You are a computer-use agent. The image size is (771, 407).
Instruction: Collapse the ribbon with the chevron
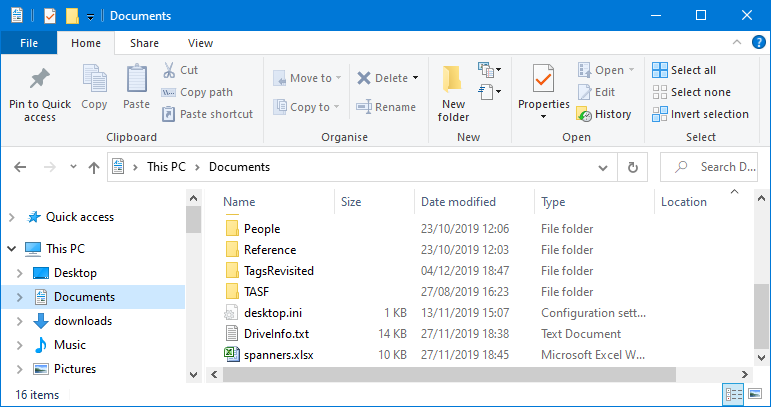(x=738, y=43)
